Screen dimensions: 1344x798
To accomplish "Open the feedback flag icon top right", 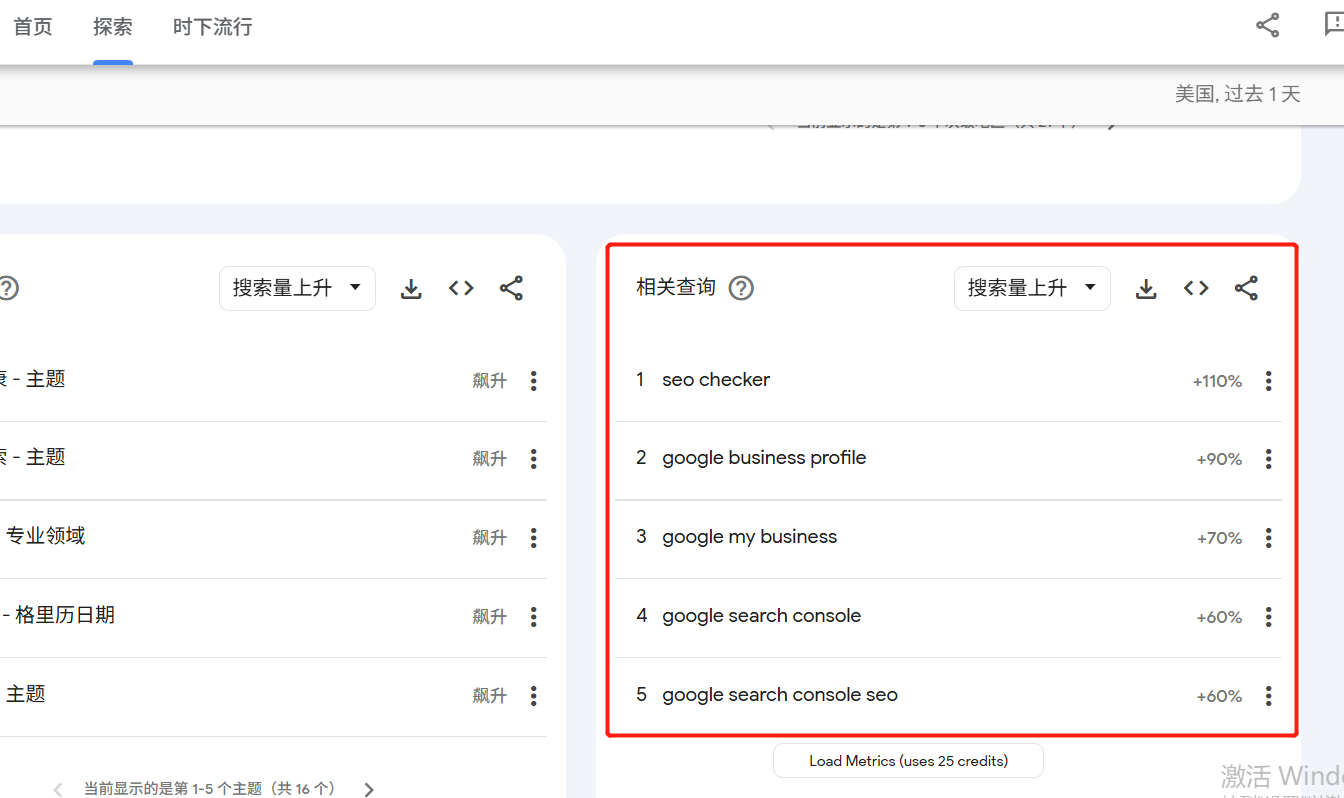I will 1335,25.
